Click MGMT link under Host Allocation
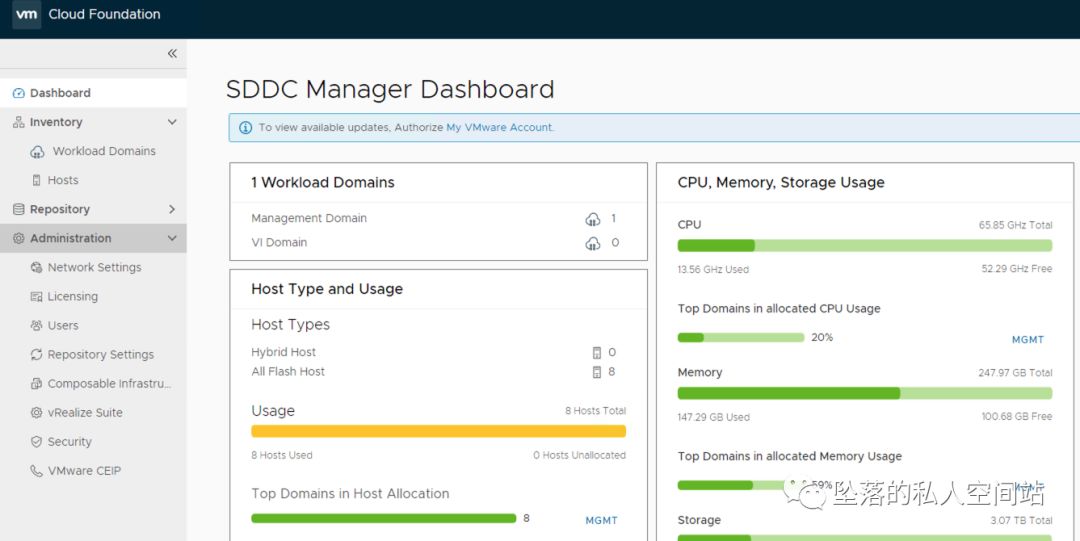The image size is (1080, 541). (x=601, y=521)
